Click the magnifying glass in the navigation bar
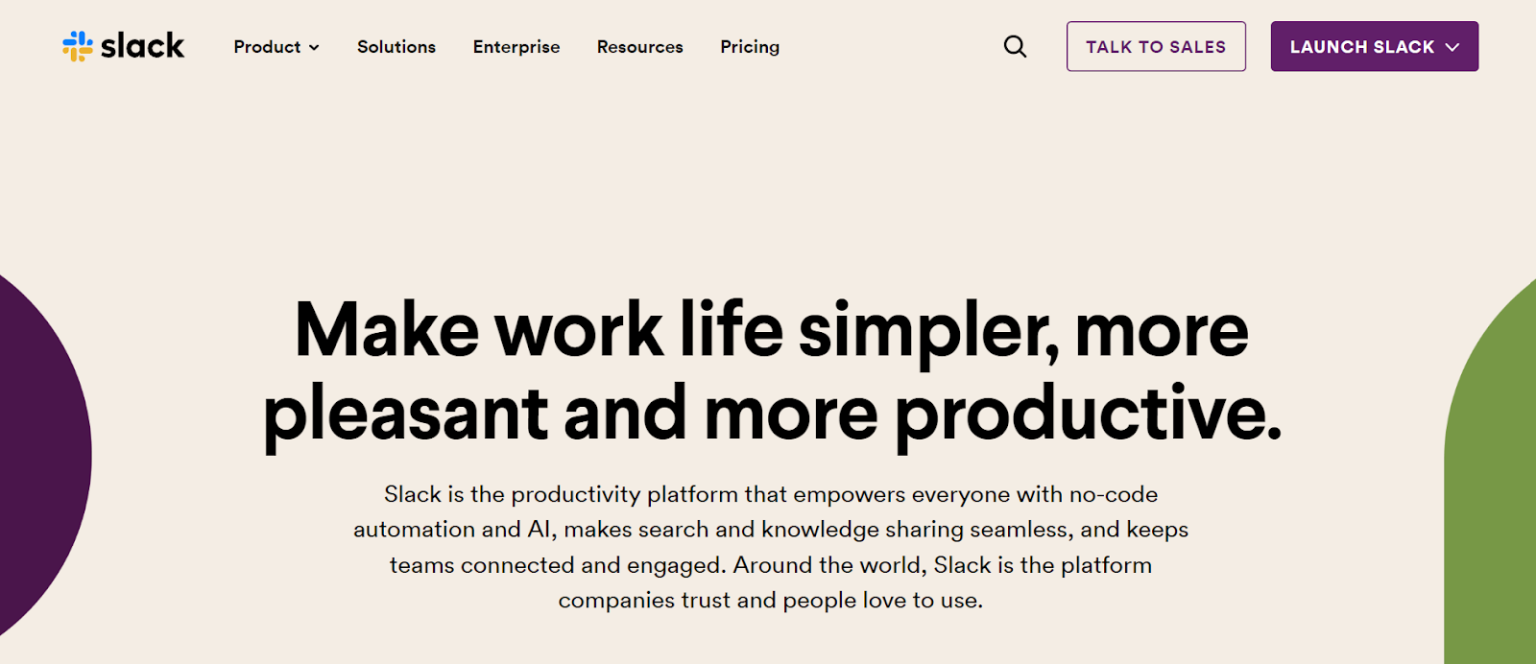1536x664 pixels. click(1015, 46)
